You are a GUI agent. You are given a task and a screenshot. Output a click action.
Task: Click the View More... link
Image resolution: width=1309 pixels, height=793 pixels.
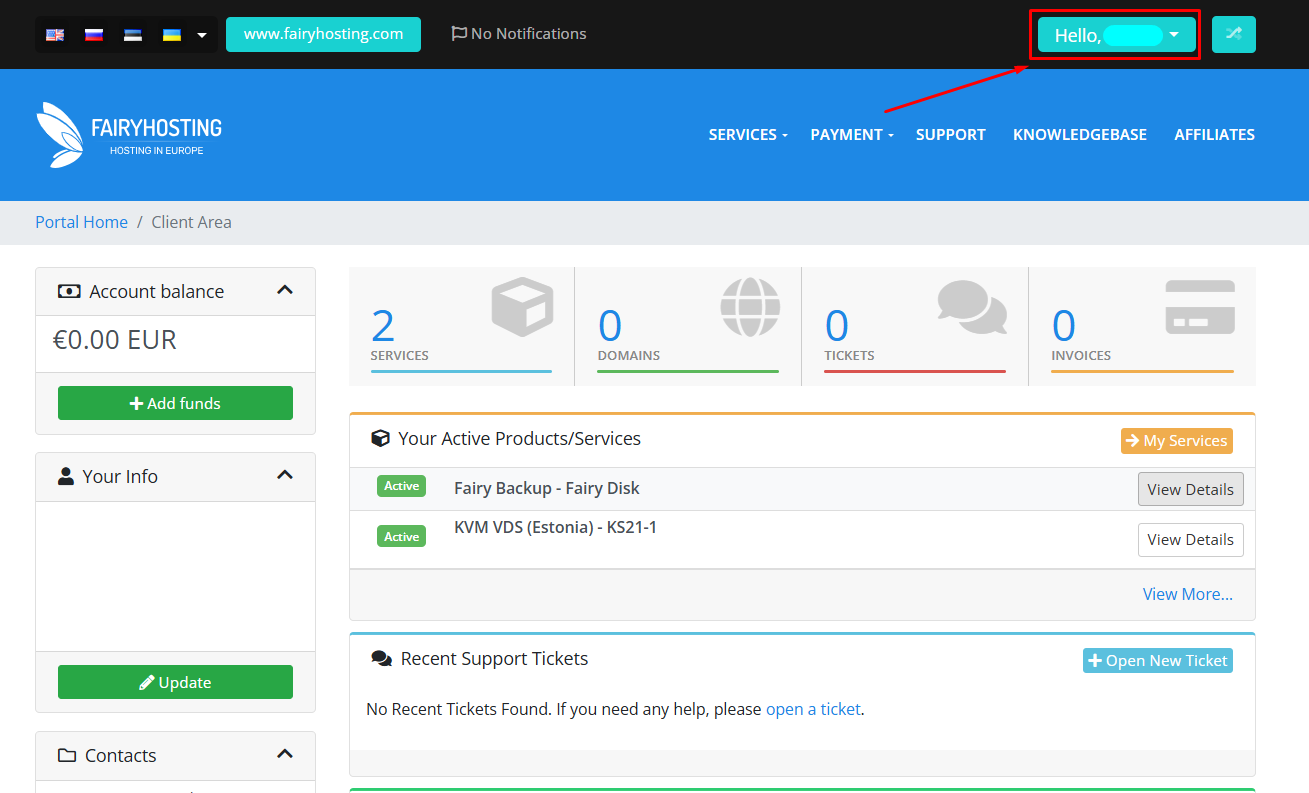(1187, 594)
